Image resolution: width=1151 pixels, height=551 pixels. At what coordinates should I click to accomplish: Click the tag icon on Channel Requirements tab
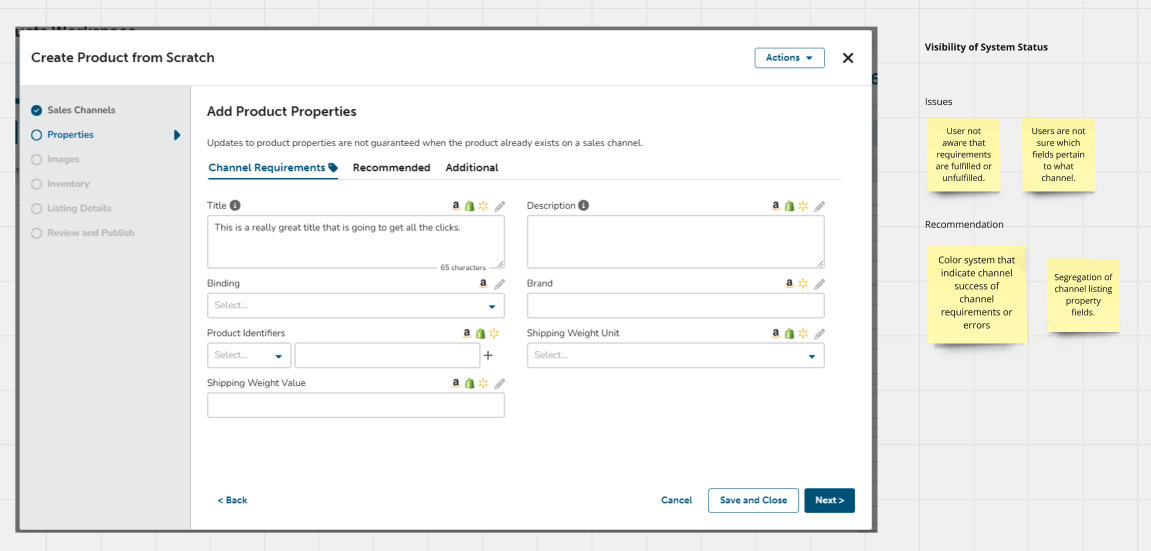coord(333,168)
